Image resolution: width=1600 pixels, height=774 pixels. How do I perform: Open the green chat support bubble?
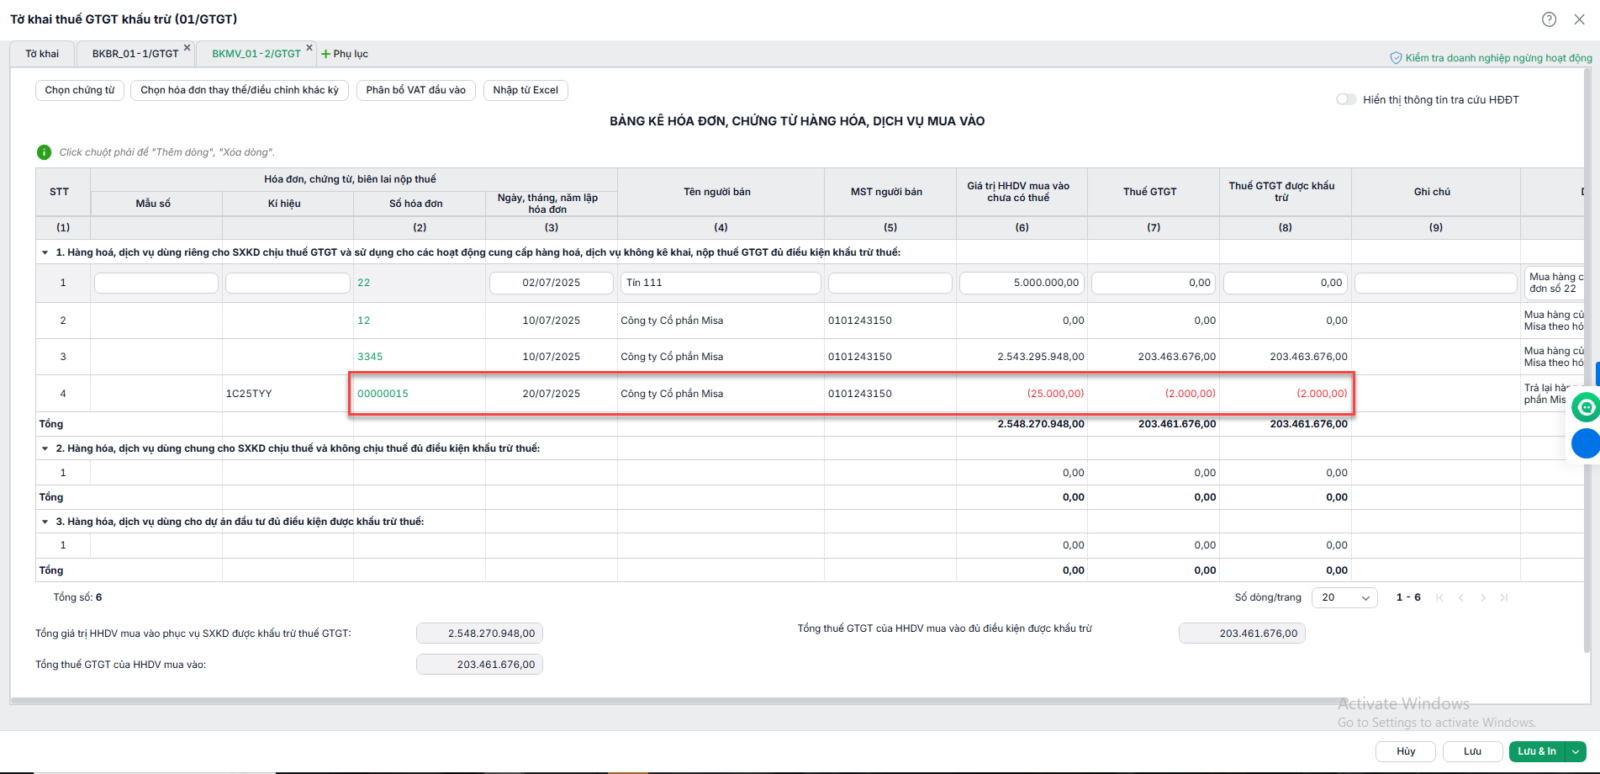click(x=1586, y=407)
